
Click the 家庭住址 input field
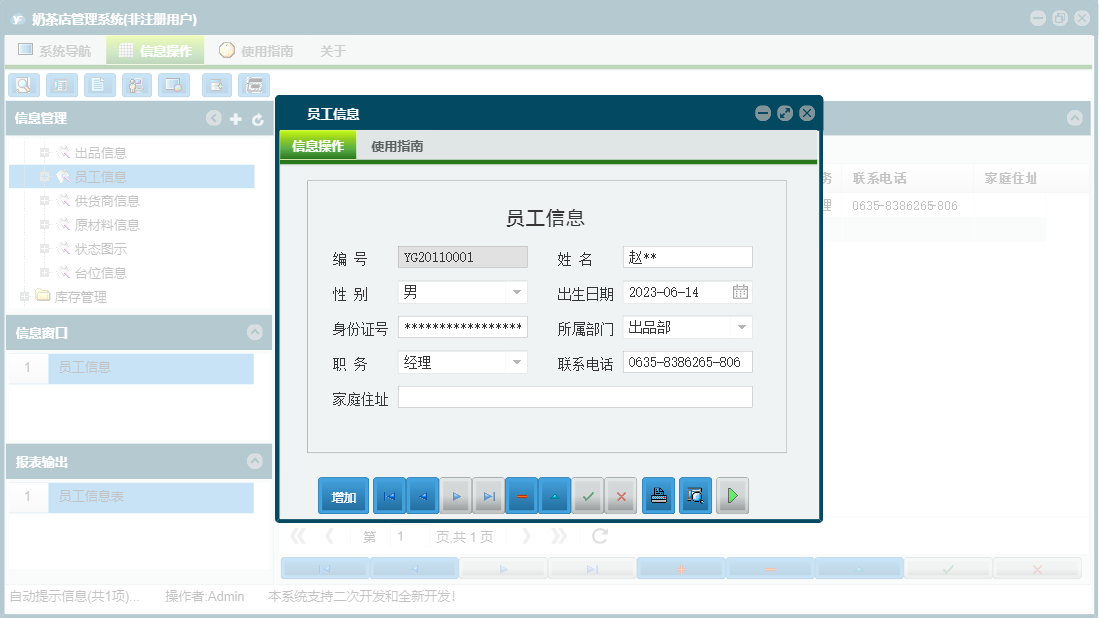coord(575,396)
